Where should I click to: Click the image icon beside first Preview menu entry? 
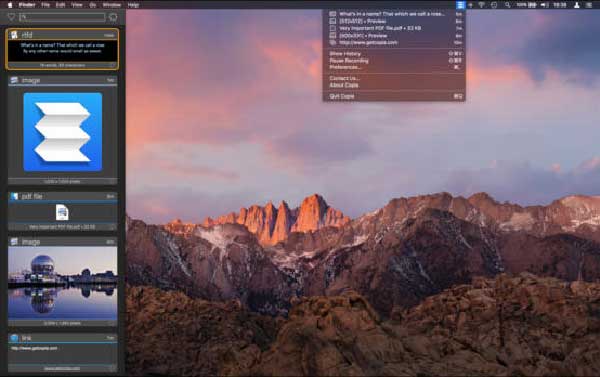pyautogui.click(x=333, y=21)
